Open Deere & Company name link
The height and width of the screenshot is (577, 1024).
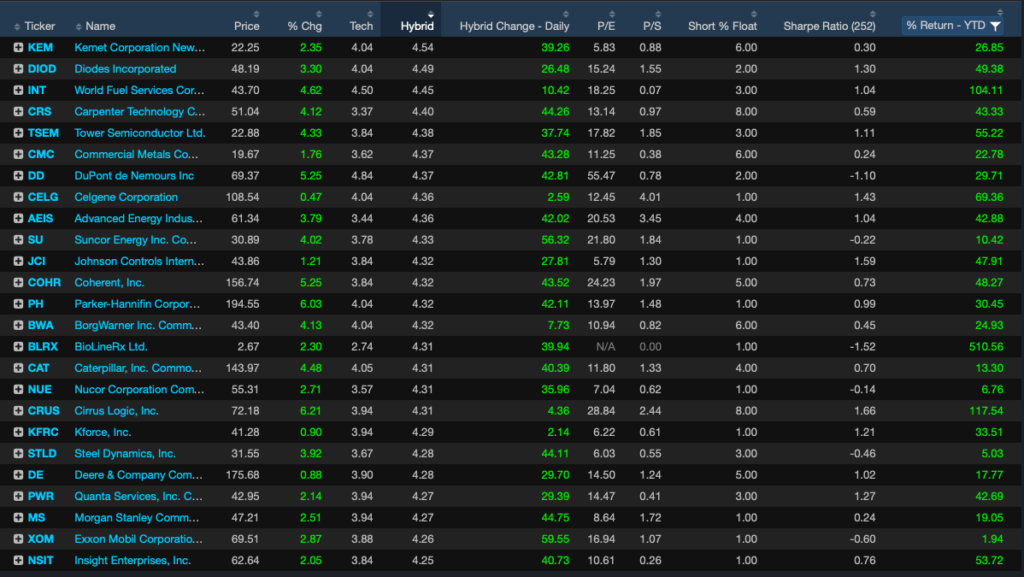[138, 475]
